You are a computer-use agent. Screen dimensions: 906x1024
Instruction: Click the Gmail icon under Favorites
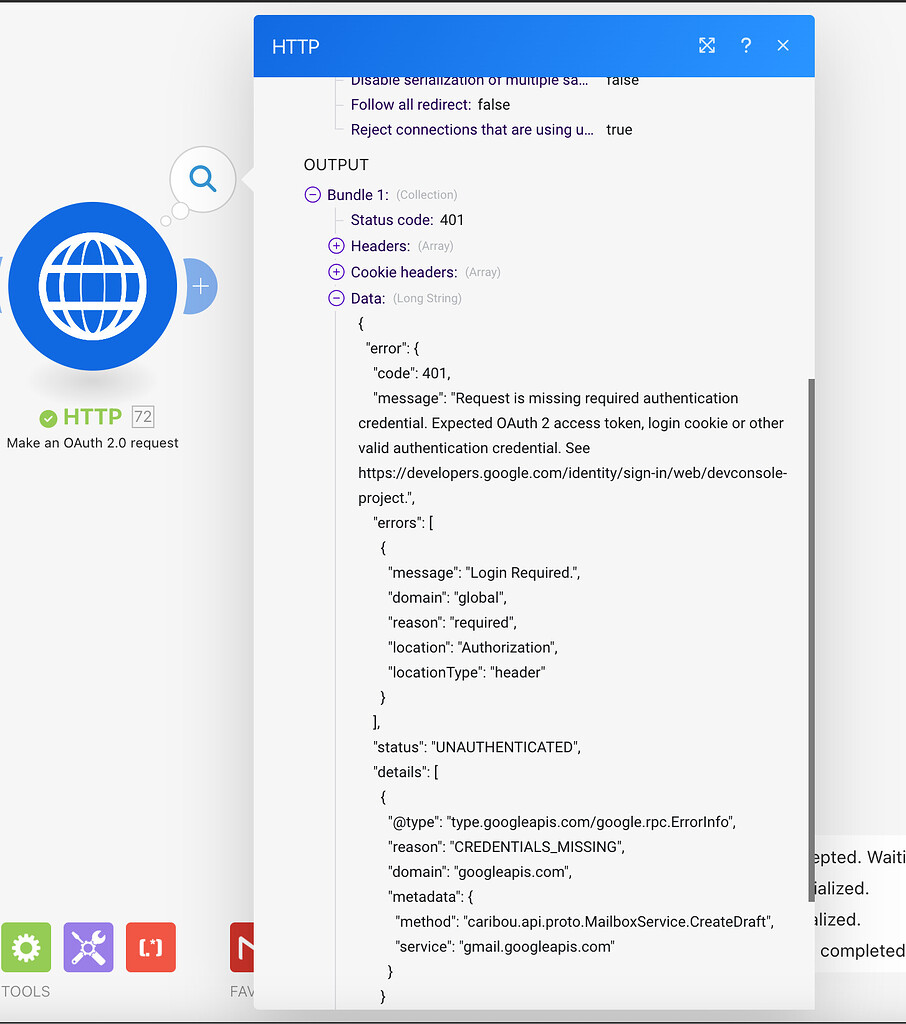click(243, 947)
